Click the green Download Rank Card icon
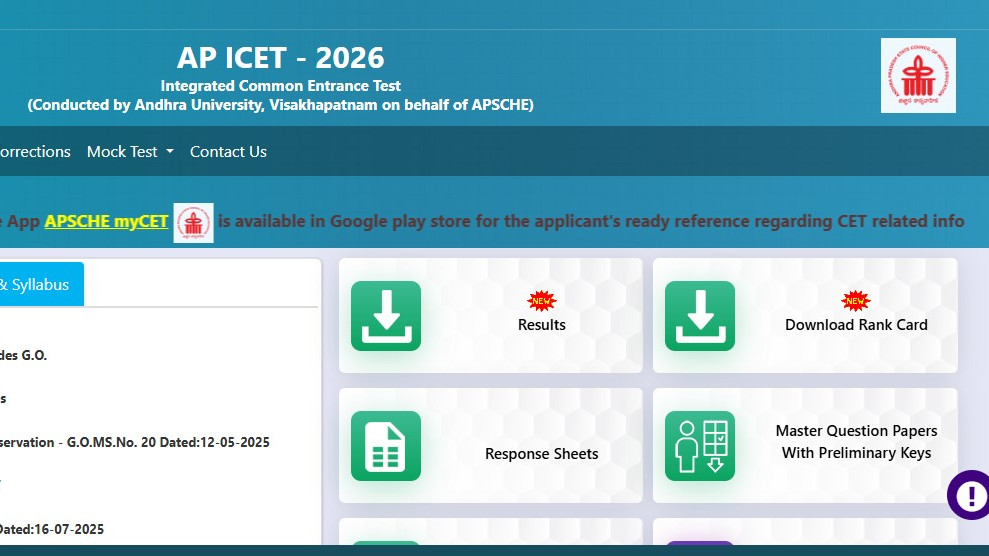The width and height of the screenshot is (989, 556). (x=699, y=316)
